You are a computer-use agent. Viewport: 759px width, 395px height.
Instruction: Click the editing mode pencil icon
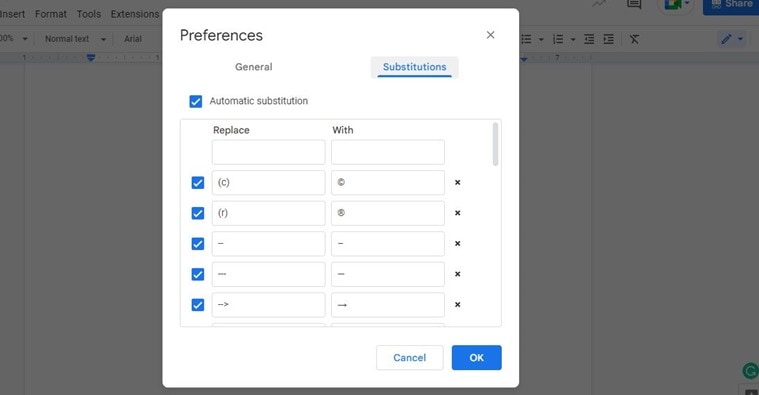click(726, 39)
